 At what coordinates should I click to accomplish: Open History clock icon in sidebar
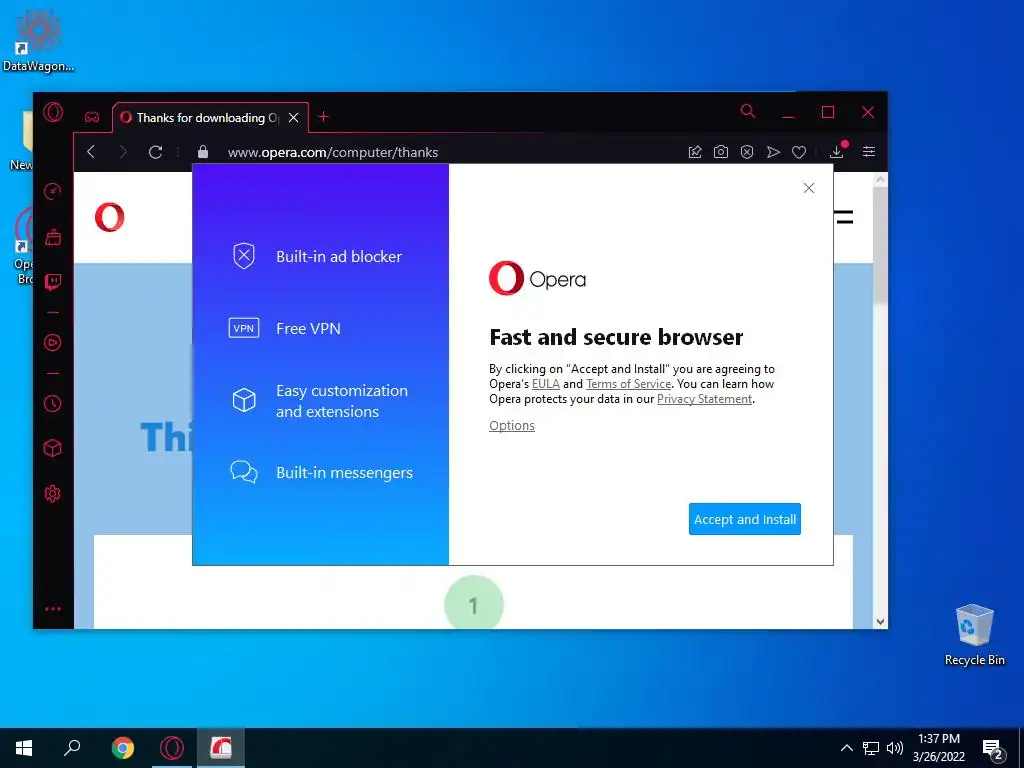tap(53, 404)
